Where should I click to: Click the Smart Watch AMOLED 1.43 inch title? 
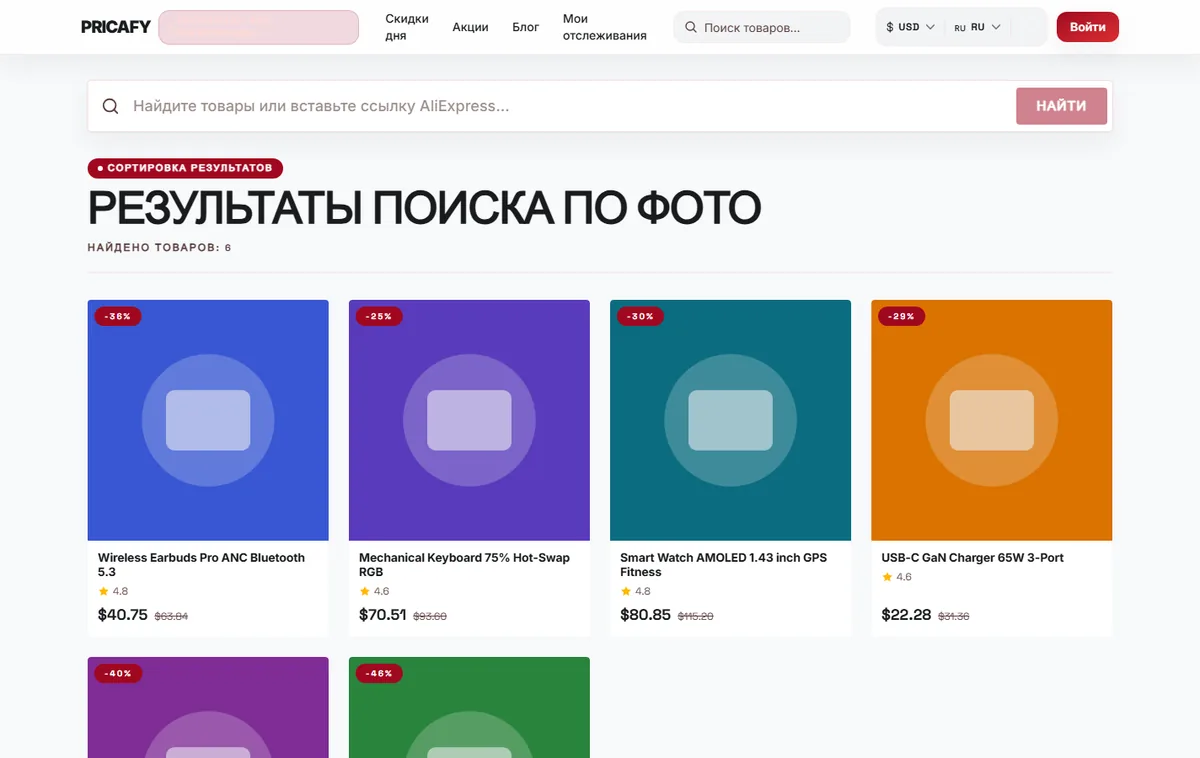pyautogui.click(x=723, y=565)
